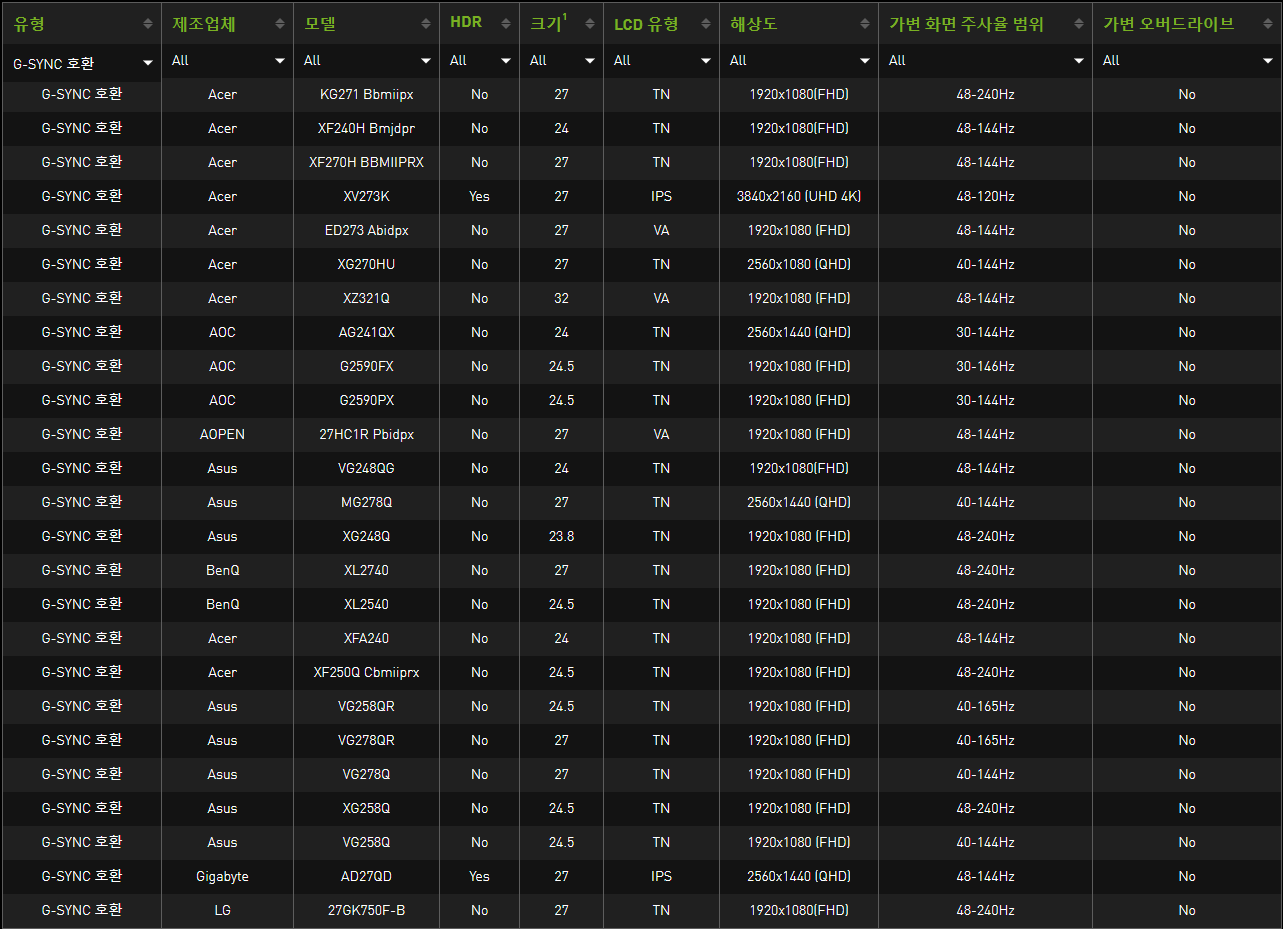This screenshot has height=929, width=1283.
Task: Click the 32 size cell
Action: click(561, 299)
